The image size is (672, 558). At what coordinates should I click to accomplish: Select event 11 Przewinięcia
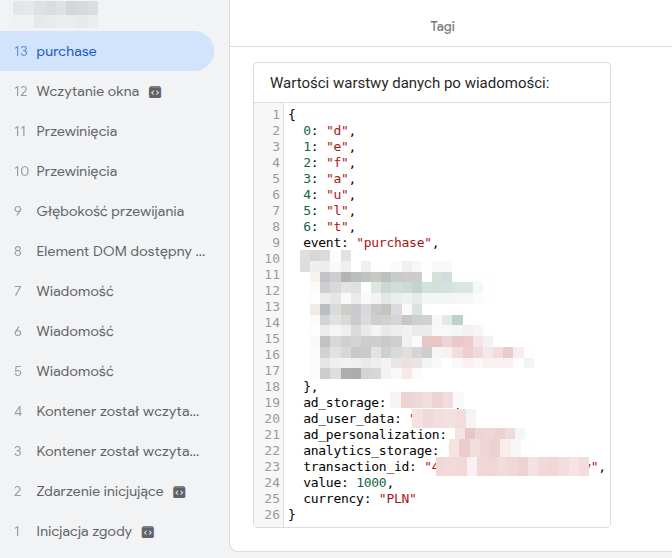pyautogui.click(x=76, y=131)
